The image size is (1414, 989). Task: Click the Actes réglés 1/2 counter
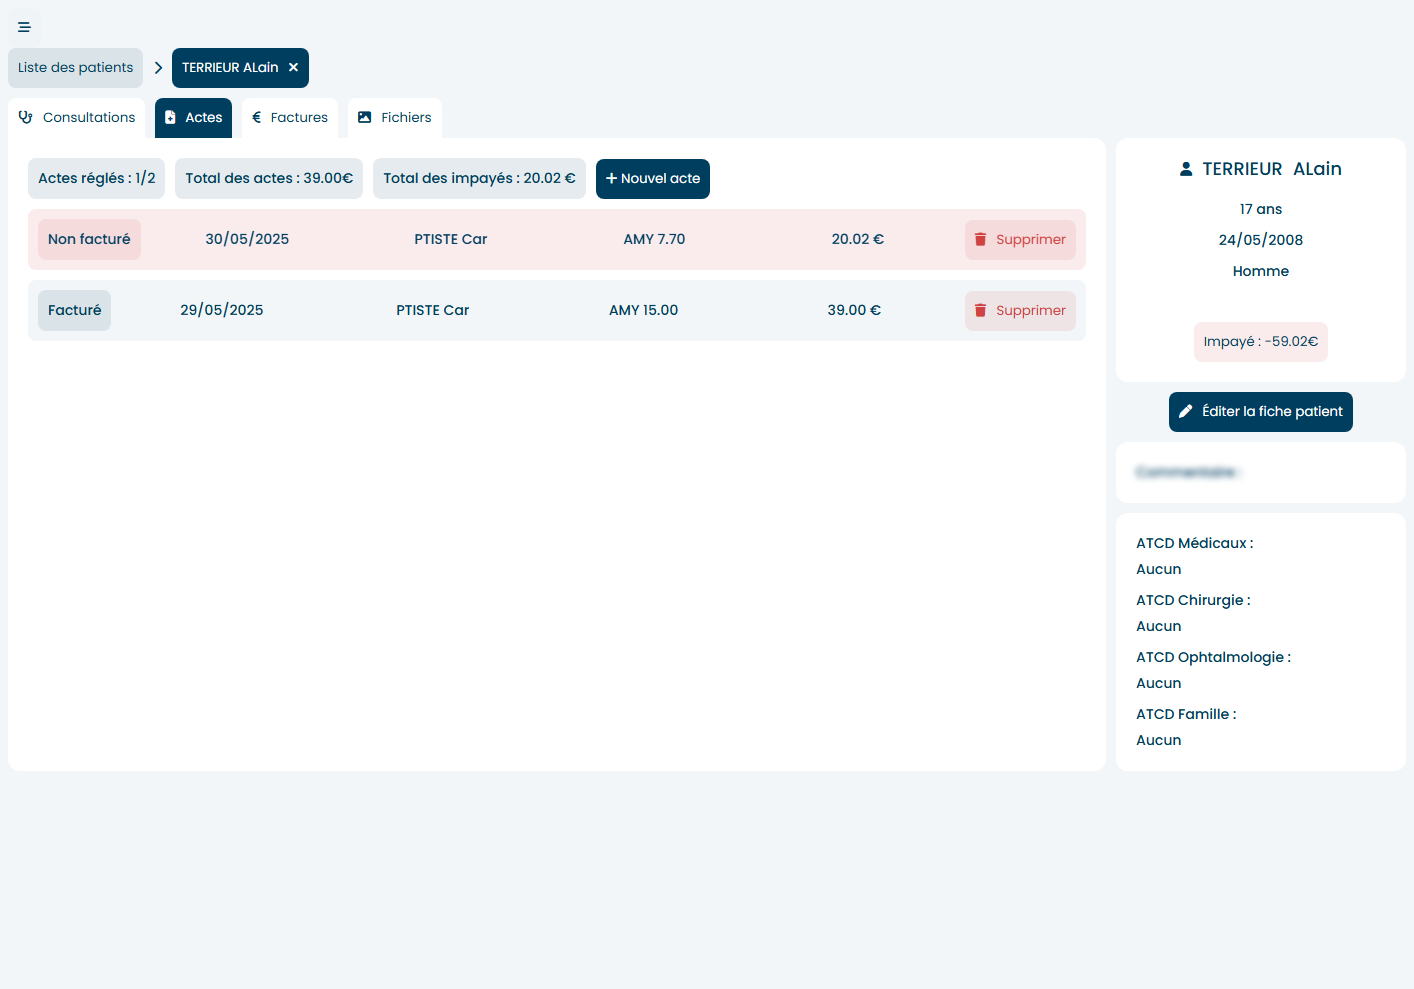(x=96, y=178)
